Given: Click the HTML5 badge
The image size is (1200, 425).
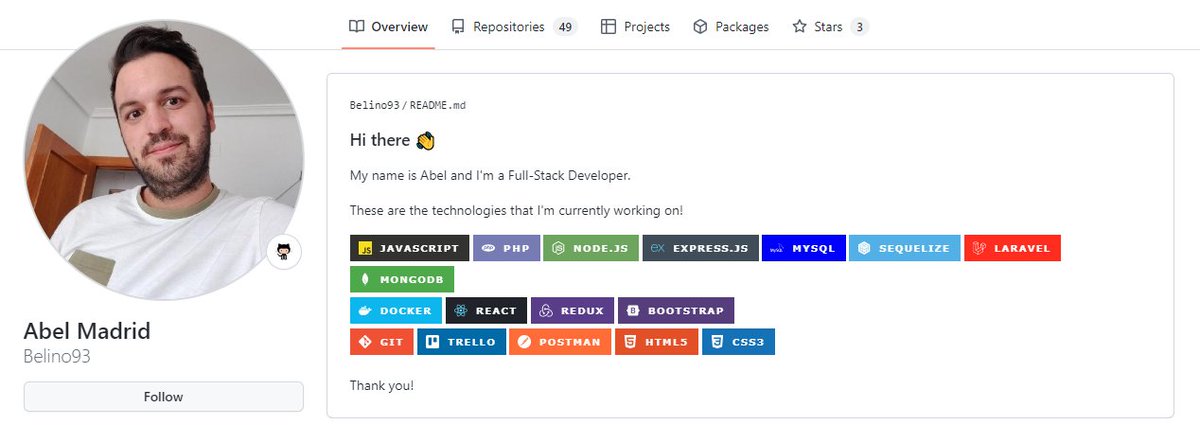Looking at the screenshot, I should 656,341.
